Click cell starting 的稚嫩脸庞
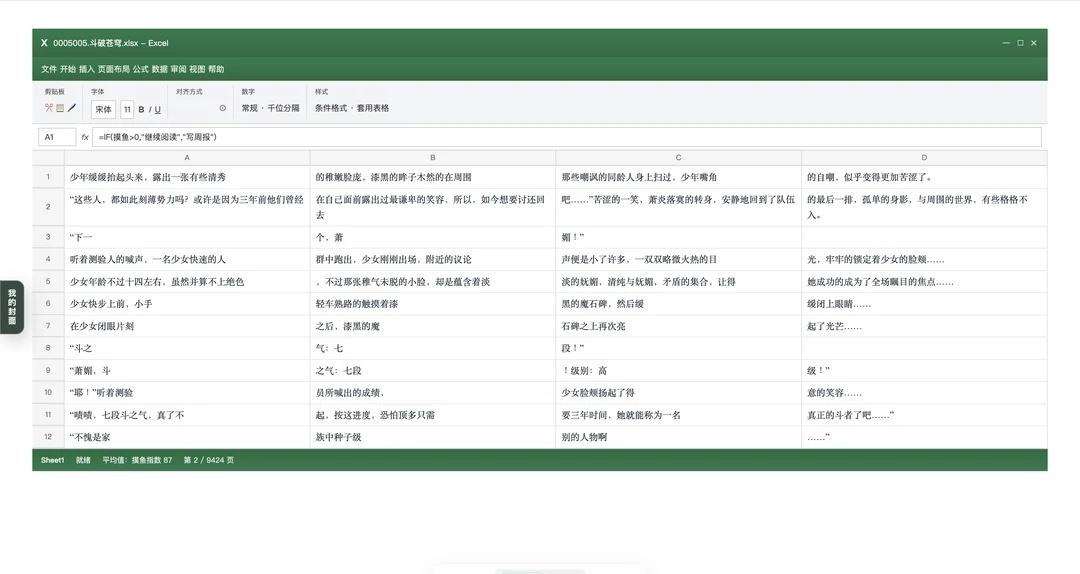Image resolution: width=1080 pixels, height=574 pixels. [x=433, y=177]
